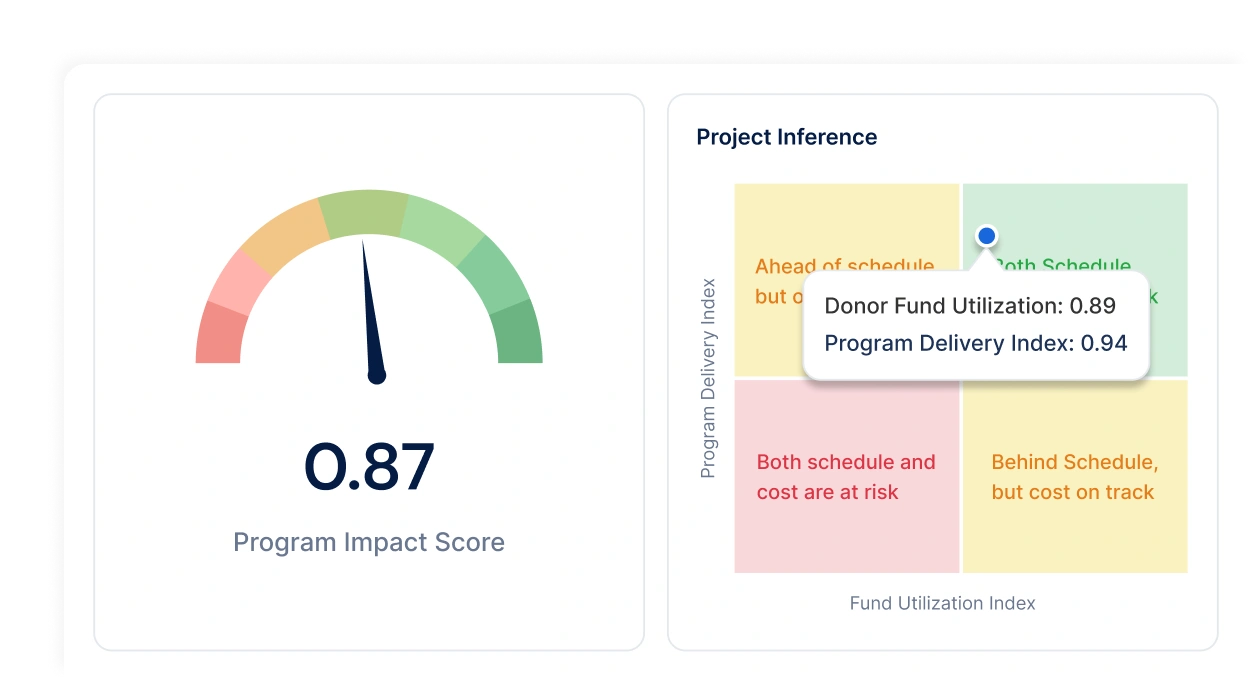Open the Project Inference heading
Viewport: 1248px width, 678px height.
click(x=787, y=137)
